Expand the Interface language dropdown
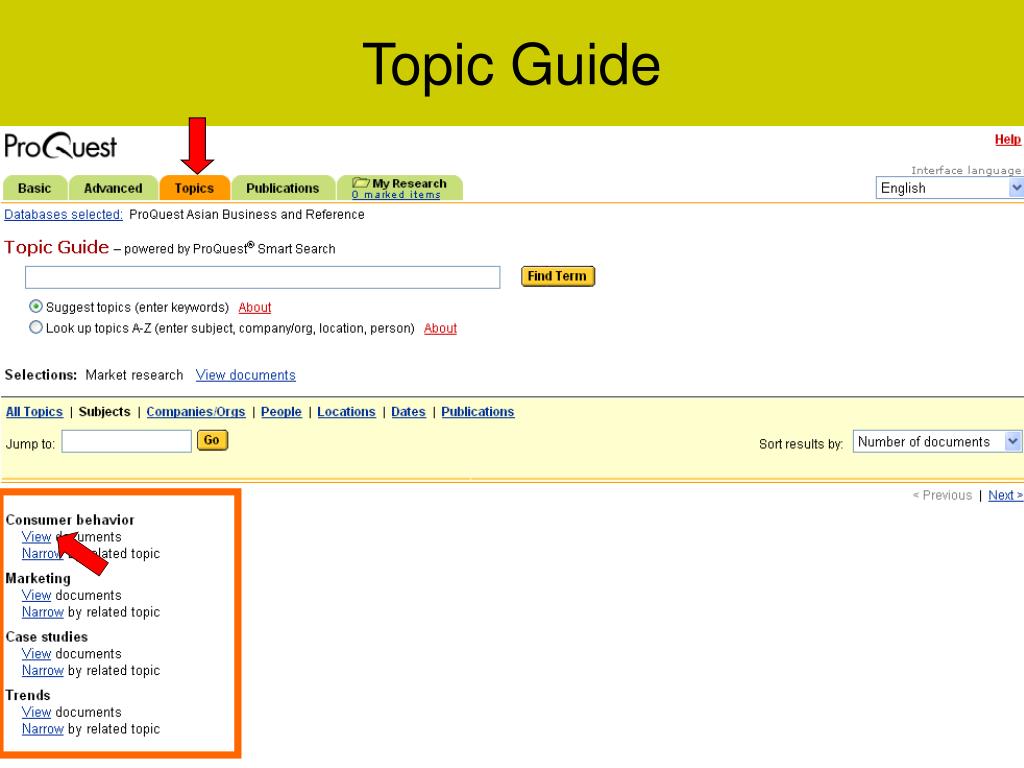Image resolution: width=1024 pixels, height=768 pixels. pos(949,188)
